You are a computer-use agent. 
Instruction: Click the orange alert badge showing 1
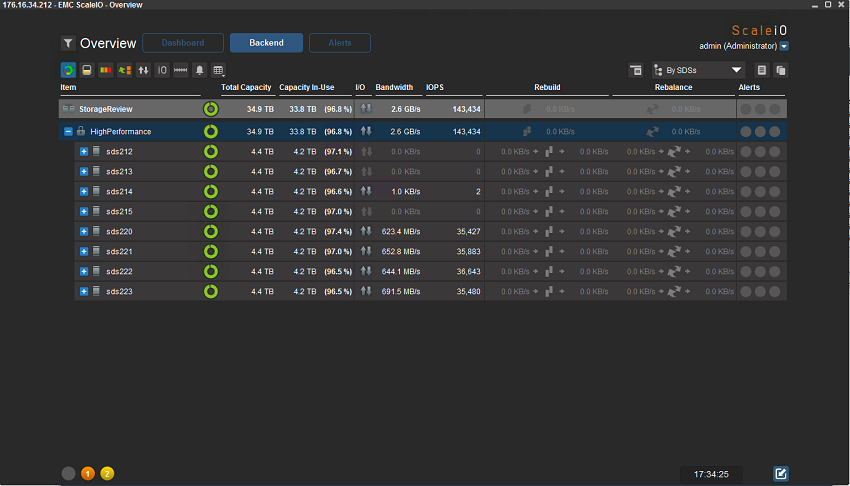point(88,474)
